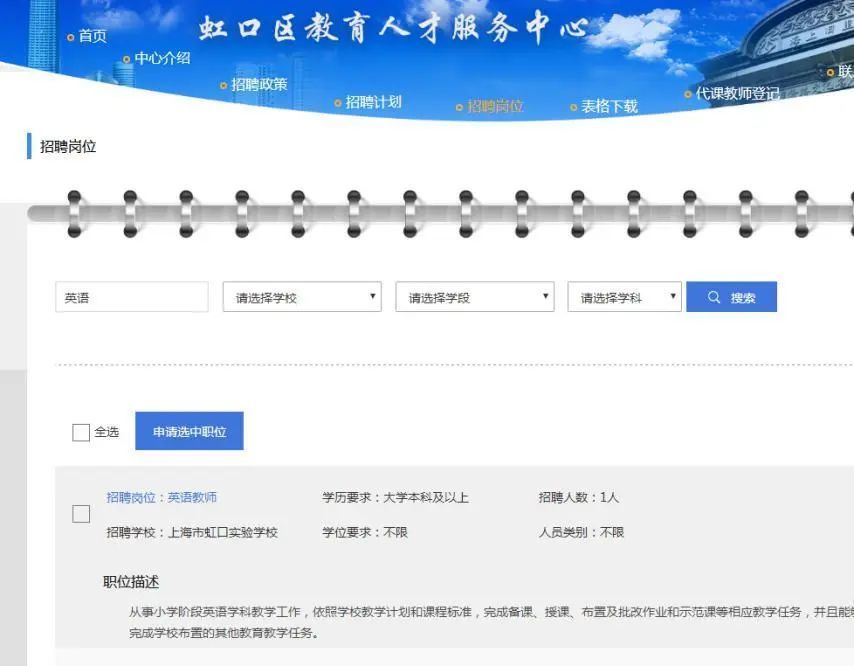Tick the 全选 select-all checkbox
Viewport: 854px width, 666px height.
[81, 432]
